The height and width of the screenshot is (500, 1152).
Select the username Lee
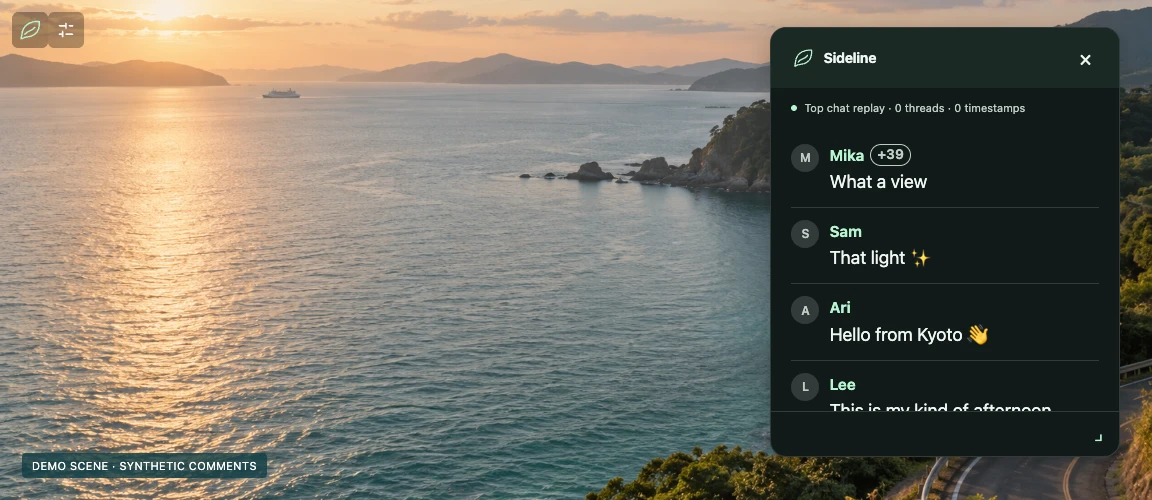coord(843,385)
